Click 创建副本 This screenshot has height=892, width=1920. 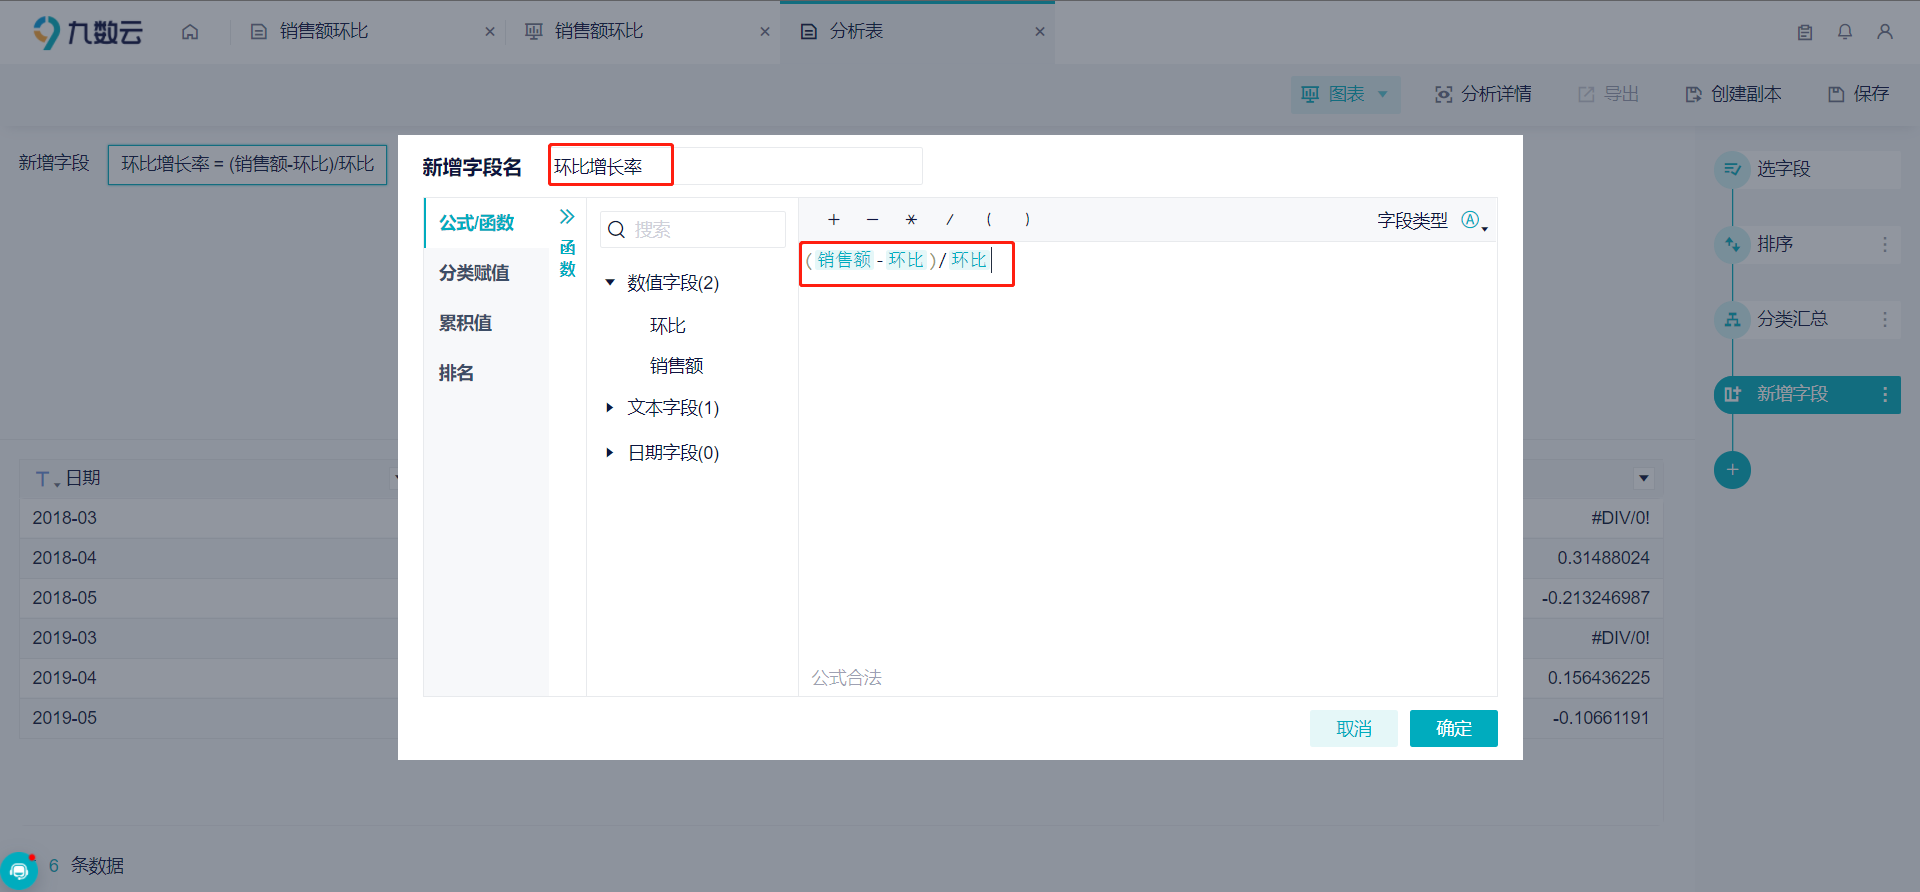pyautogui.click(x=1733, y=94)
